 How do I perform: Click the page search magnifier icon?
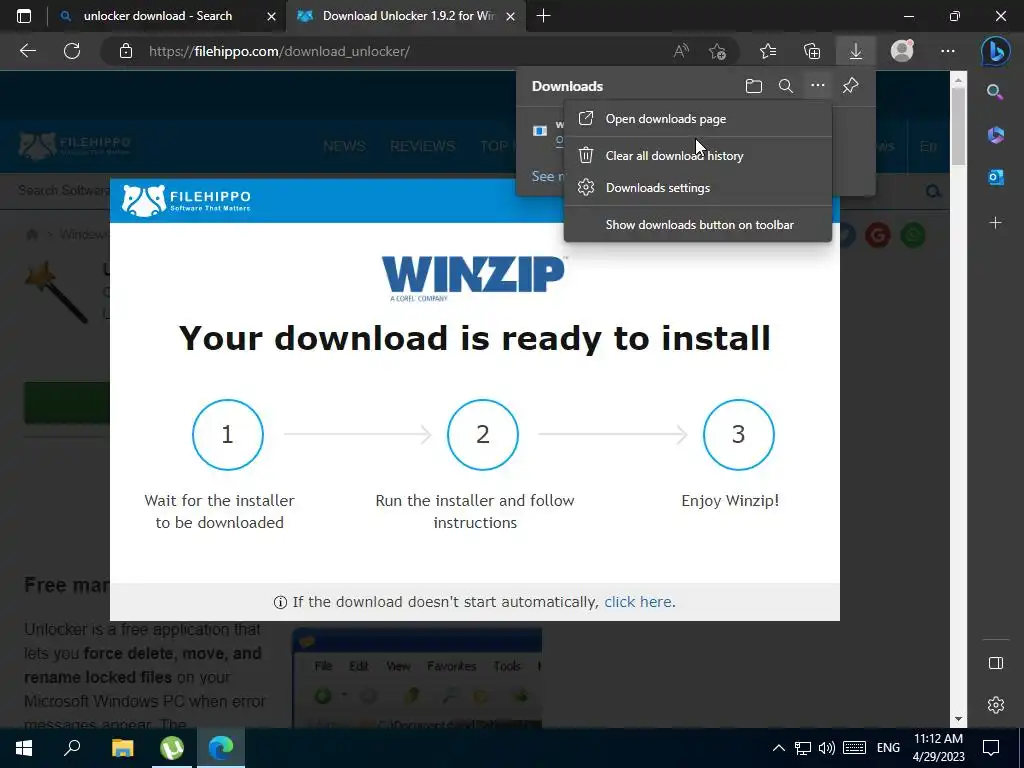933,191
